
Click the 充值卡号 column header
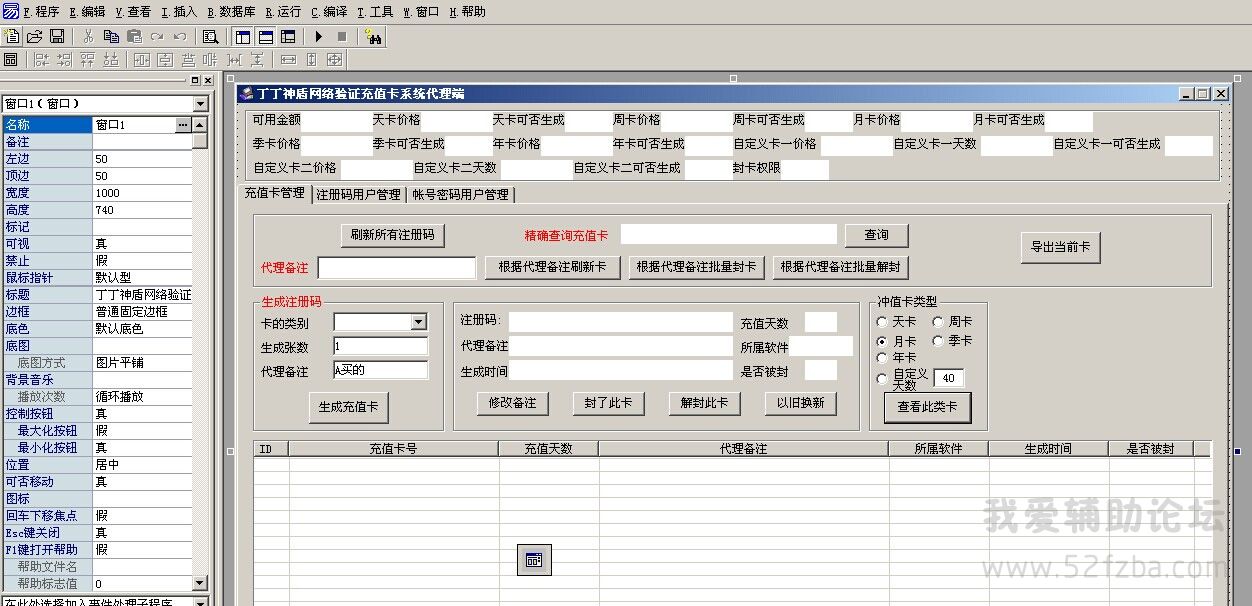click(394, 449)
